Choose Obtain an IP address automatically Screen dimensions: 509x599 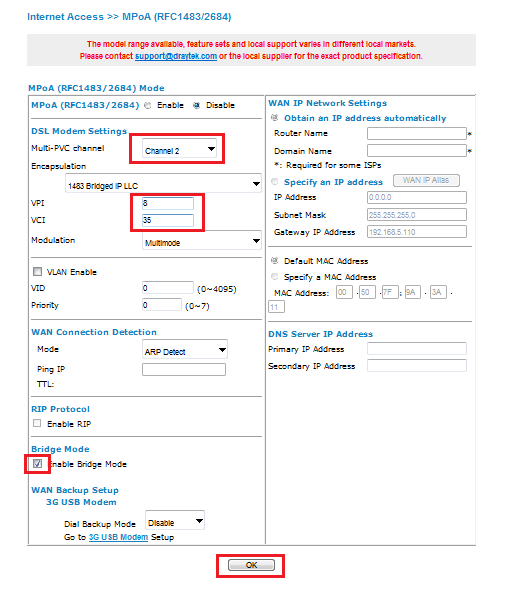click(x=274, y=118)
